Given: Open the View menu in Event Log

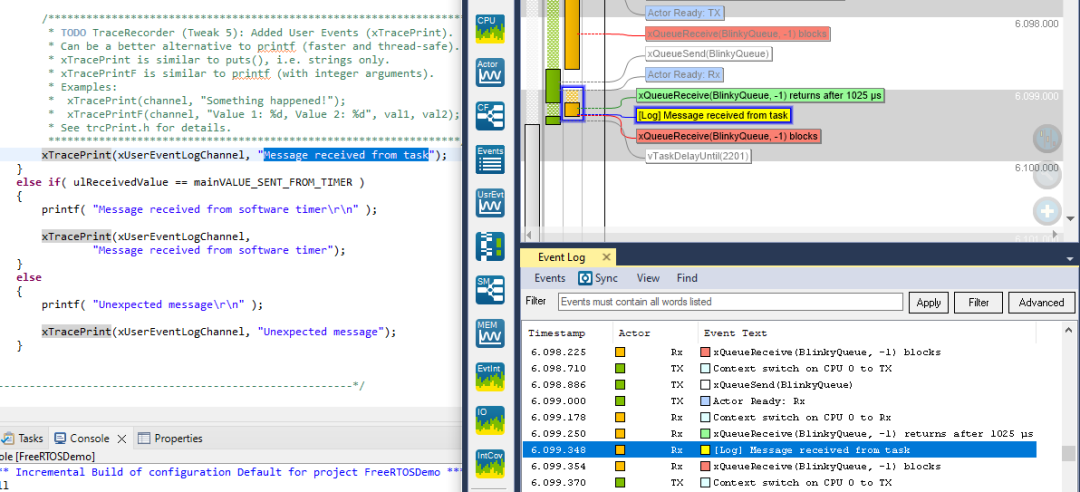Looking at the screenshot, I should (648, 278).
